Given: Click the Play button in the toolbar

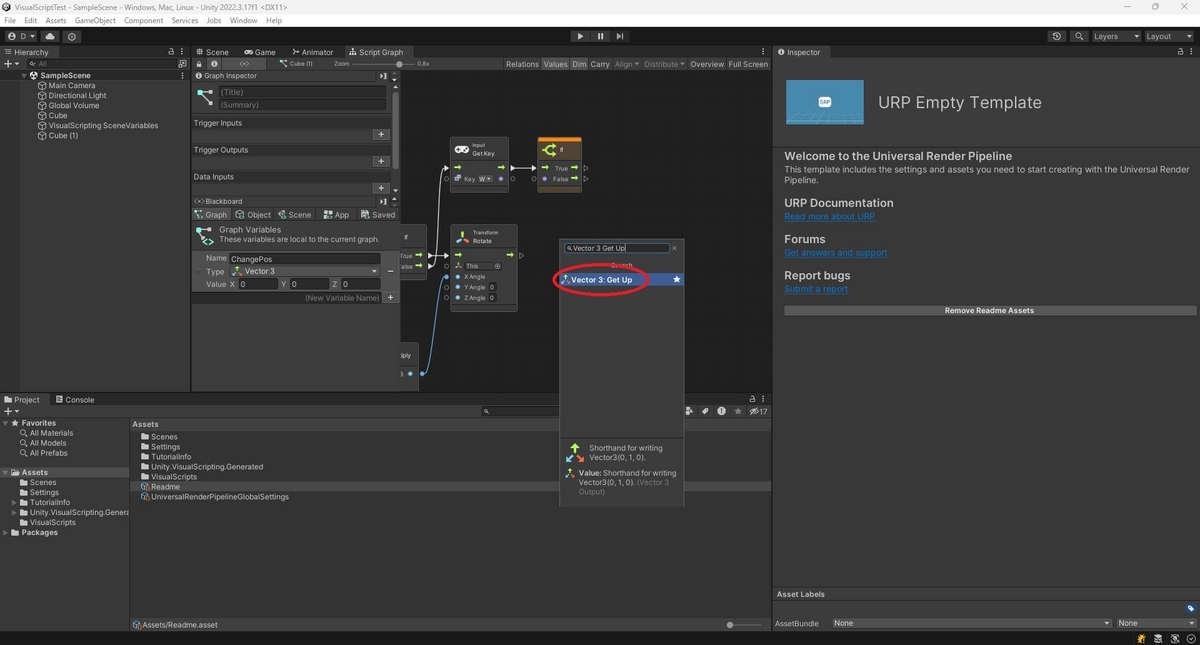Looking at the screenshot, I should point(580,36).
